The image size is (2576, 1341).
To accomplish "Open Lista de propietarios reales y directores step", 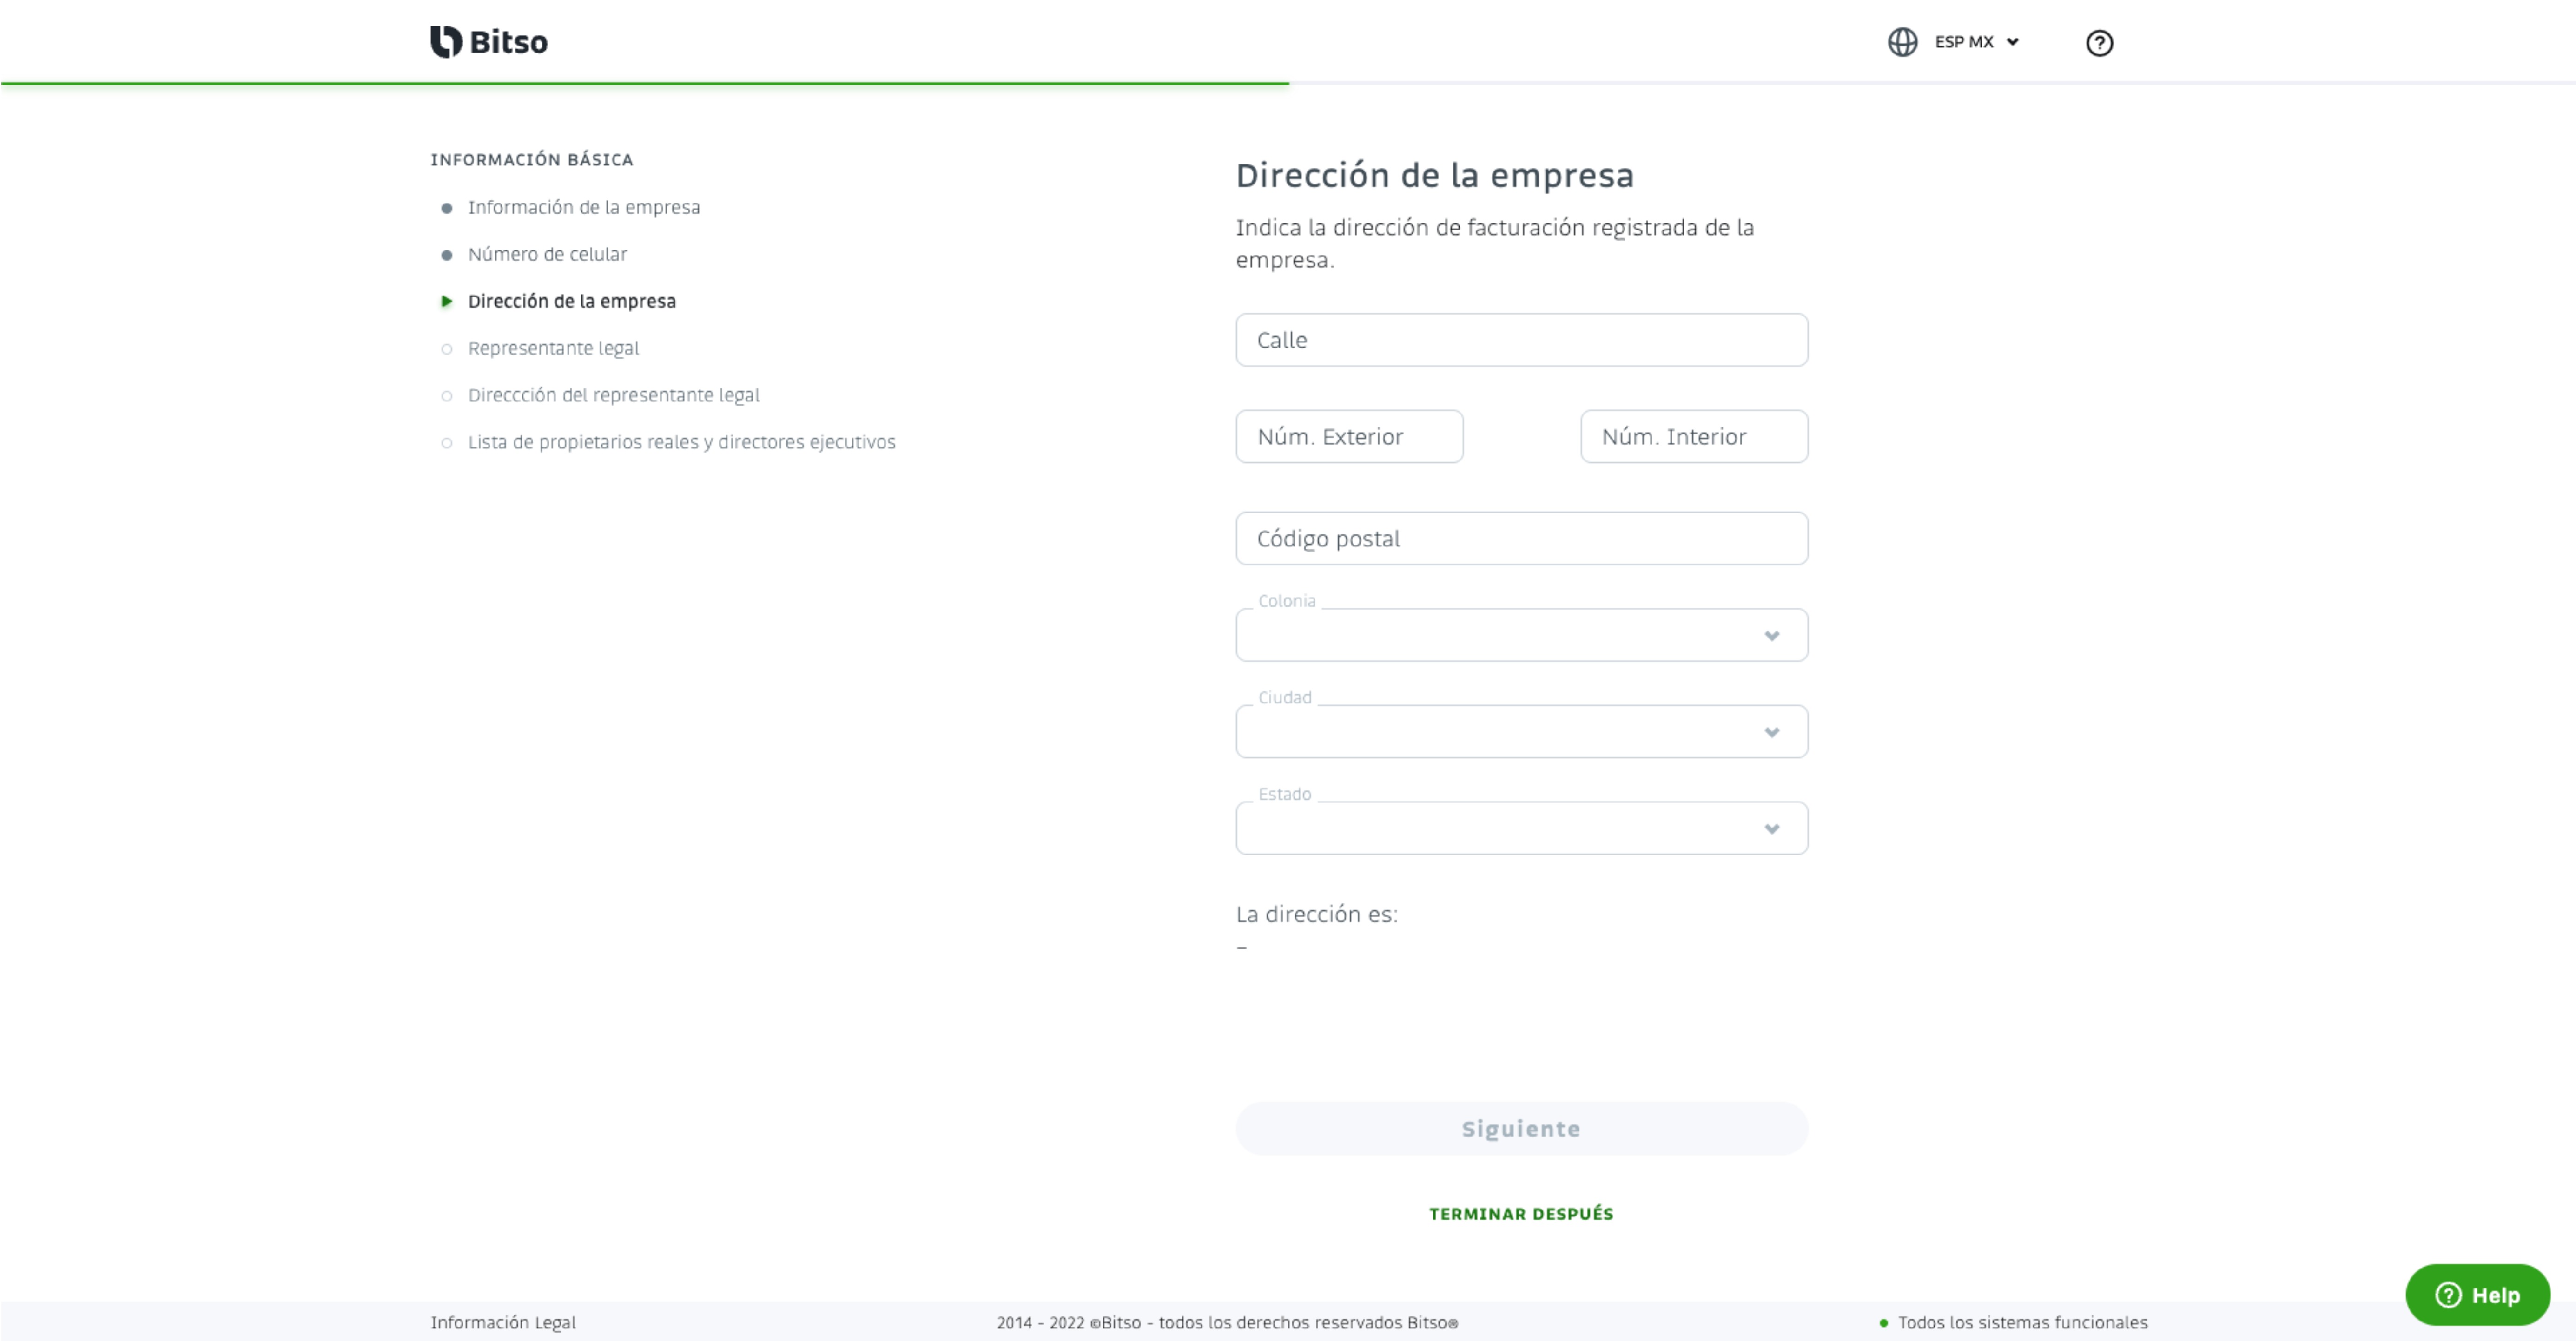I will (x=682, y=442).
